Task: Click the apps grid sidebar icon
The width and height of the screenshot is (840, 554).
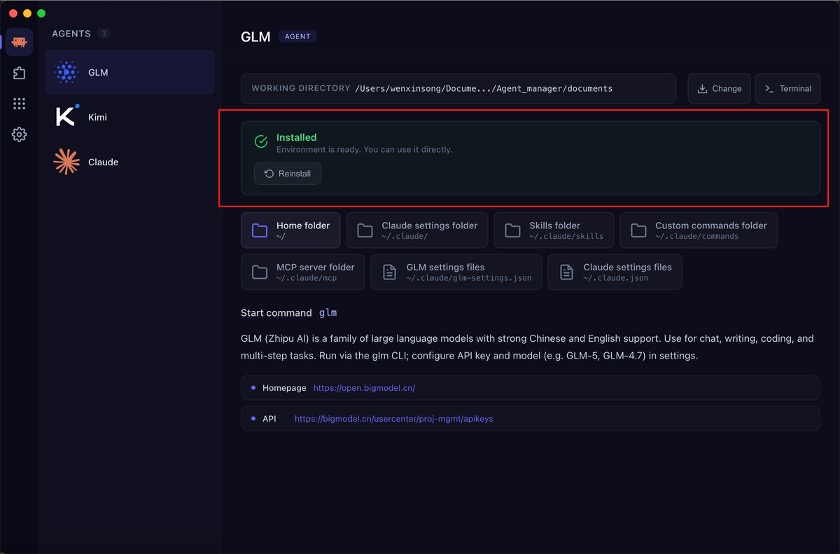Action: (x=19, y=104)
